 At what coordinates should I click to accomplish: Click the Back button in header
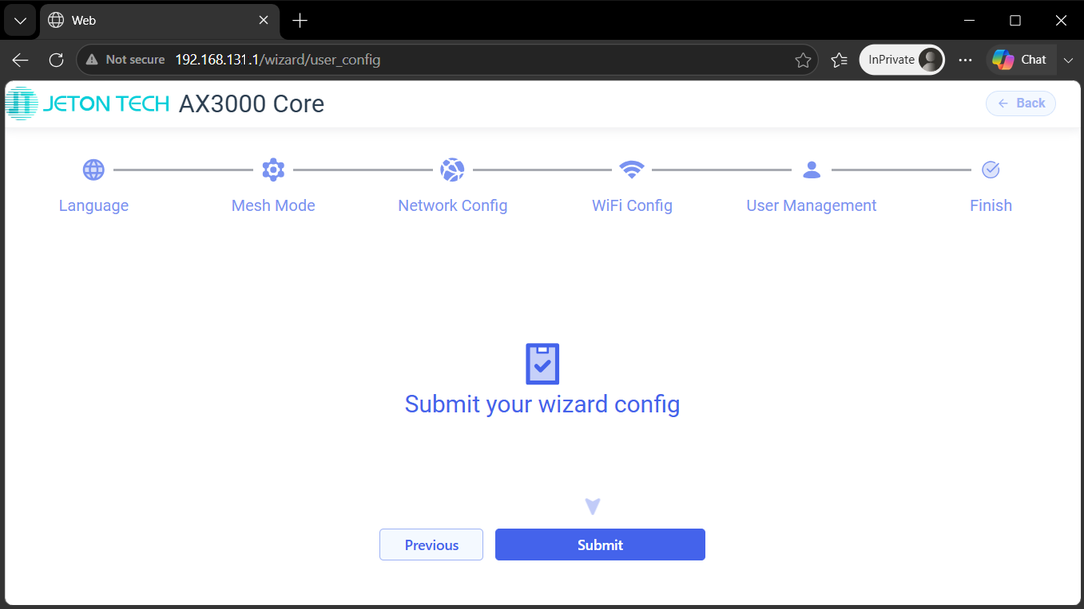click(x=1020, y=104)
